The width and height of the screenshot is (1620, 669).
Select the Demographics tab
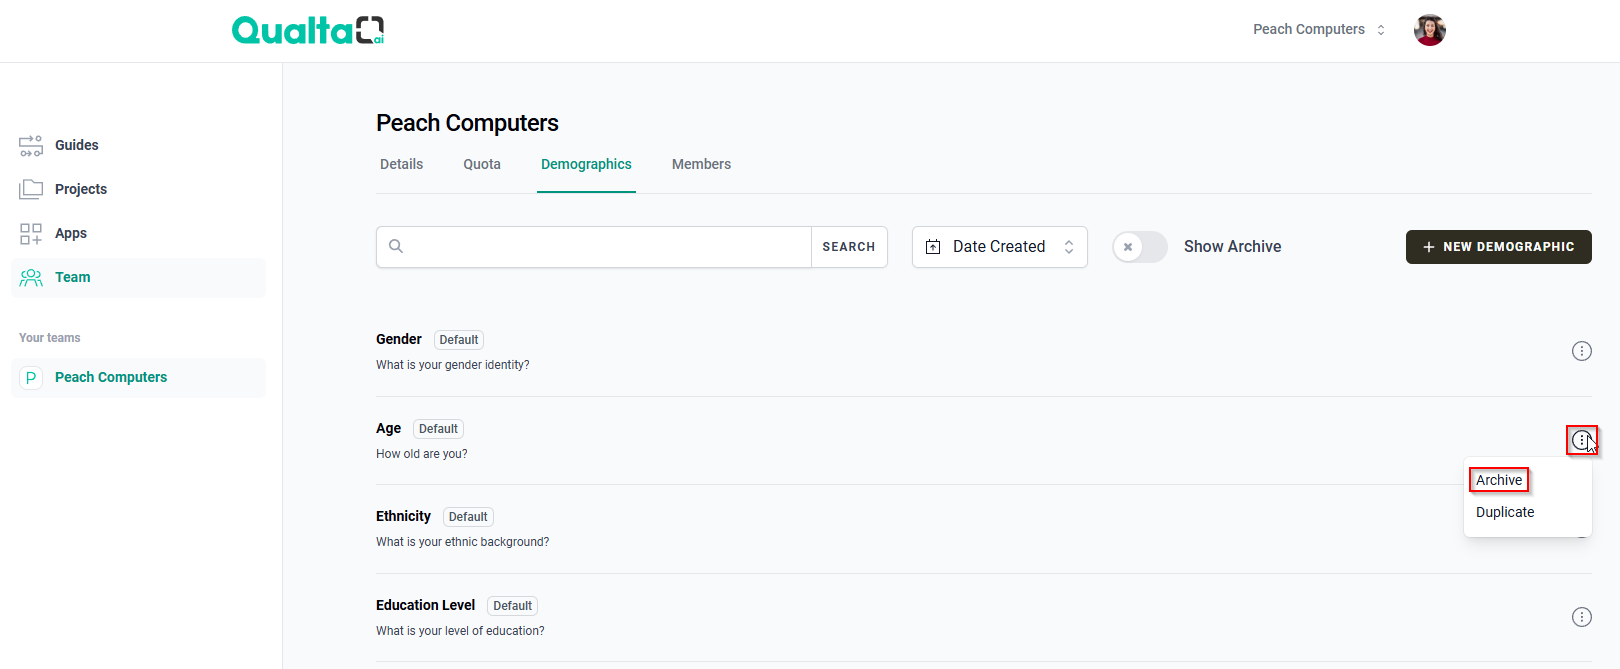(586, 164)
